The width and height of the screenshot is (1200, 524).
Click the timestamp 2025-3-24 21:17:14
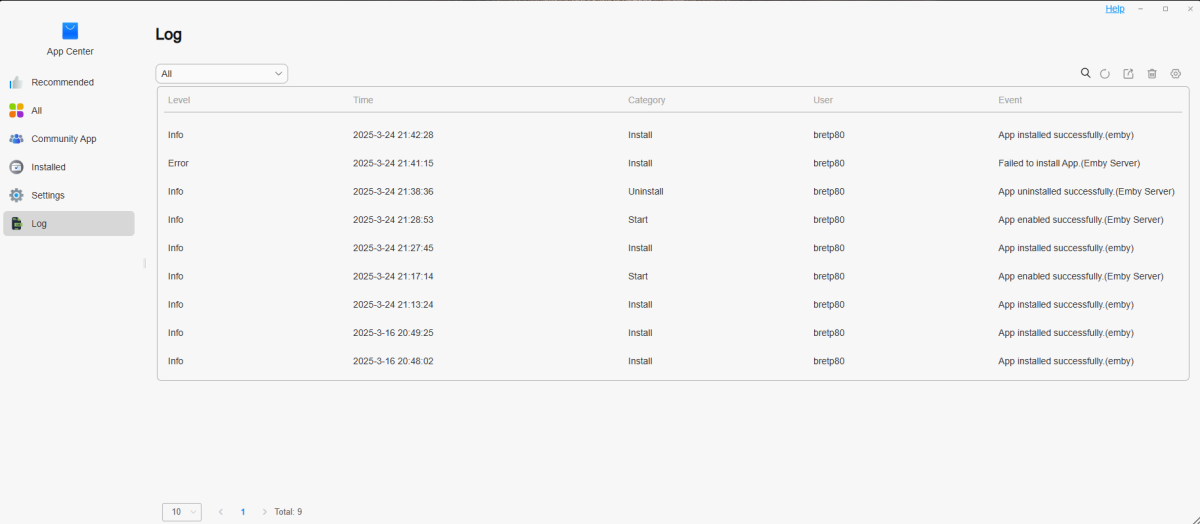[393, 276]
